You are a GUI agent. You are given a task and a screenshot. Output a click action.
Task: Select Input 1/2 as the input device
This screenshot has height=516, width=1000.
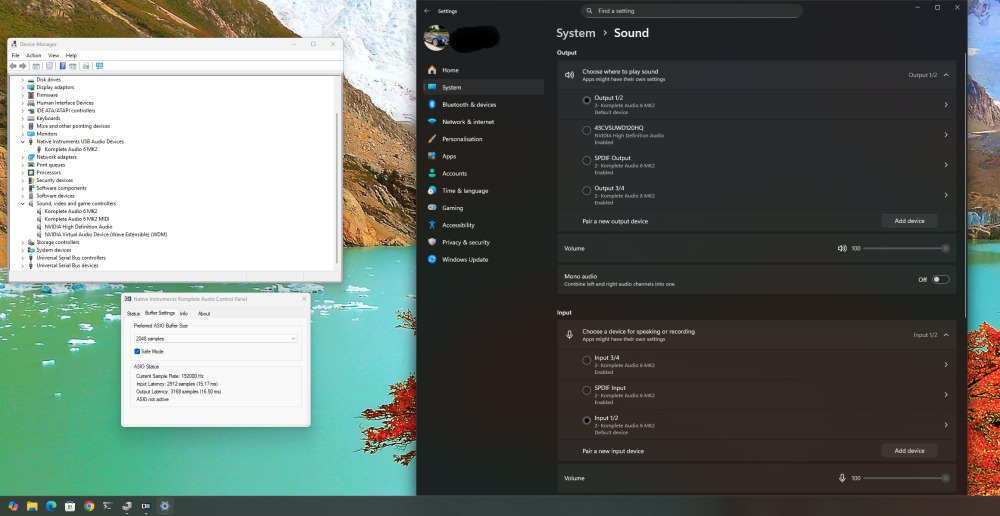[x=587, y=420]
